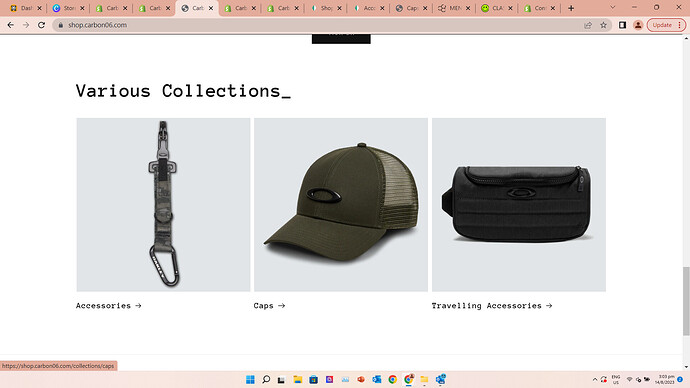The height and width of the screenshot is (388, 690).
Task: Open Task View from the taskbar
Action: (x=282, y=379)
